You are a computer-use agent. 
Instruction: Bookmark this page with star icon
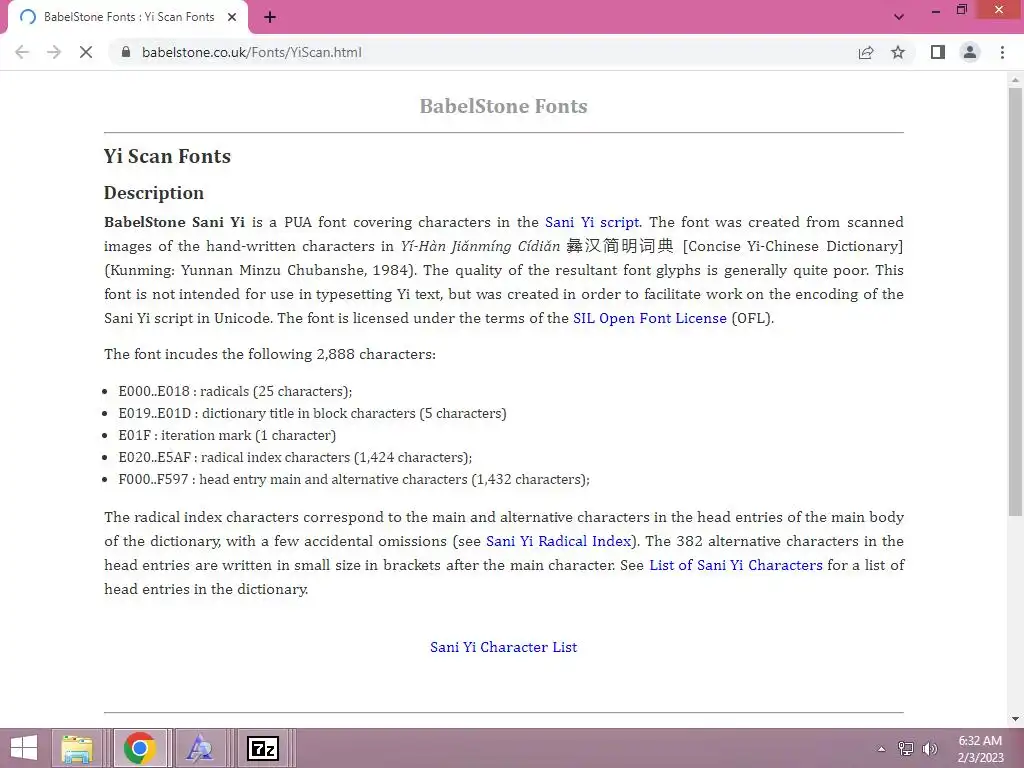tap(898, 52)
